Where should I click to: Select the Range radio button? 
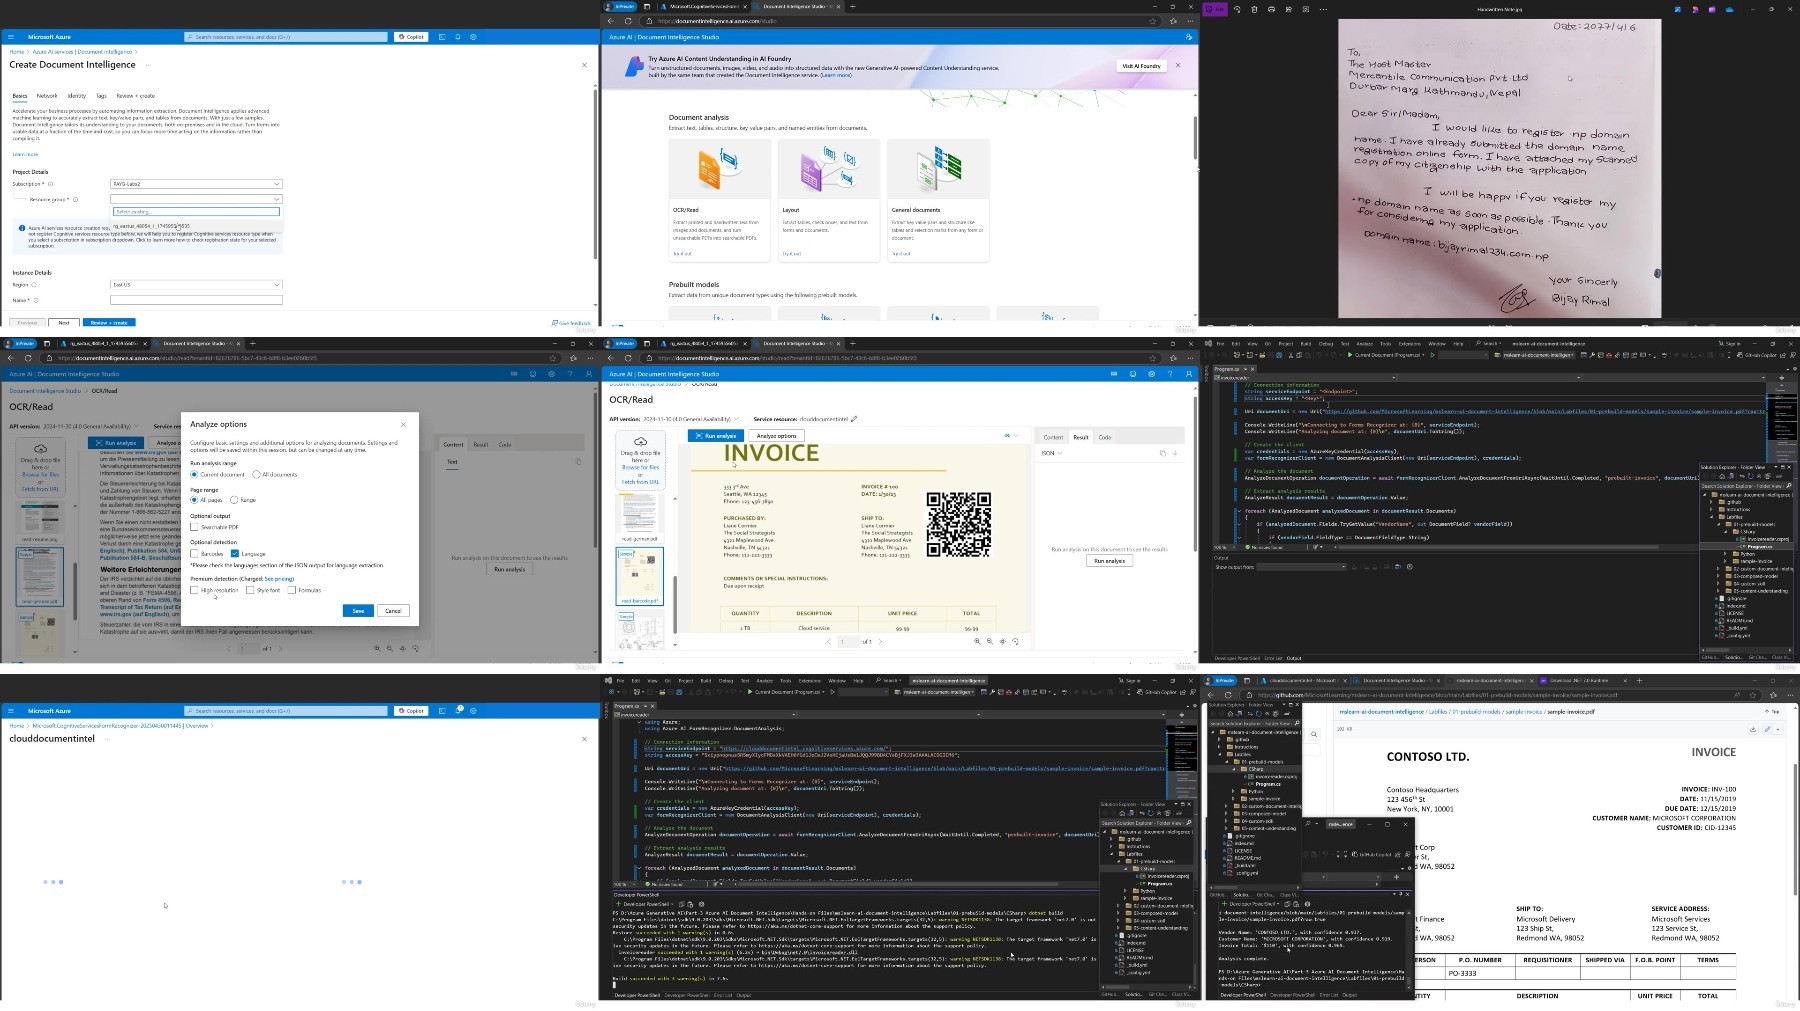click(x=234, y=499)
